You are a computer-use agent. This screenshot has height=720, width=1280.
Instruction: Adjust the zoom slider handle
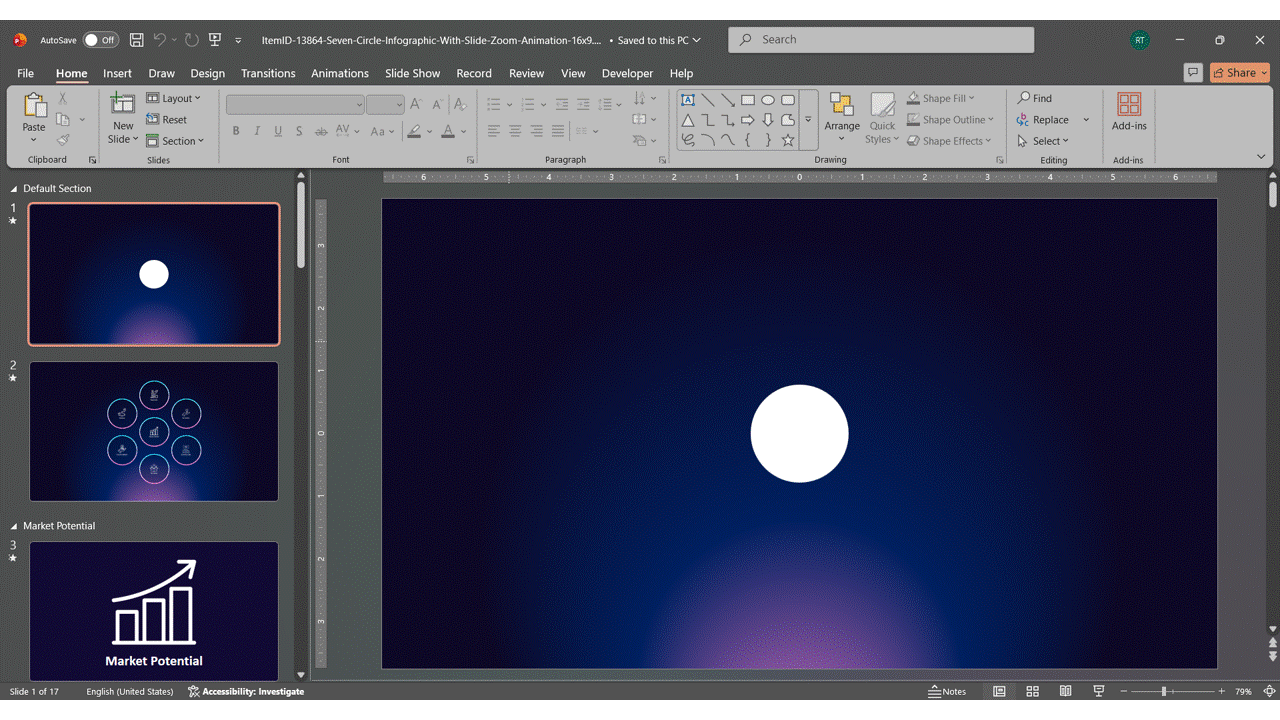click(x=1164, y=691)
